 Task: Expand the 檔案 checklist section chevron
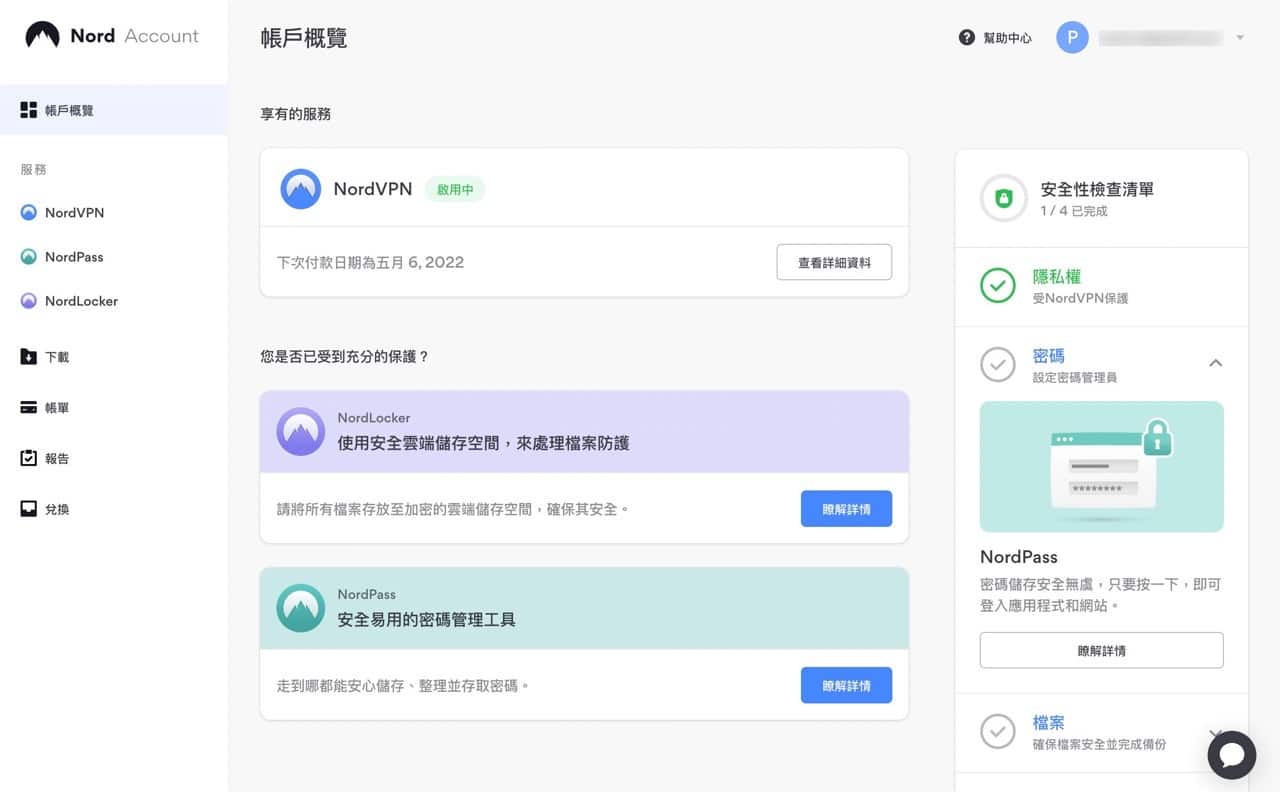coord(1215,734)
